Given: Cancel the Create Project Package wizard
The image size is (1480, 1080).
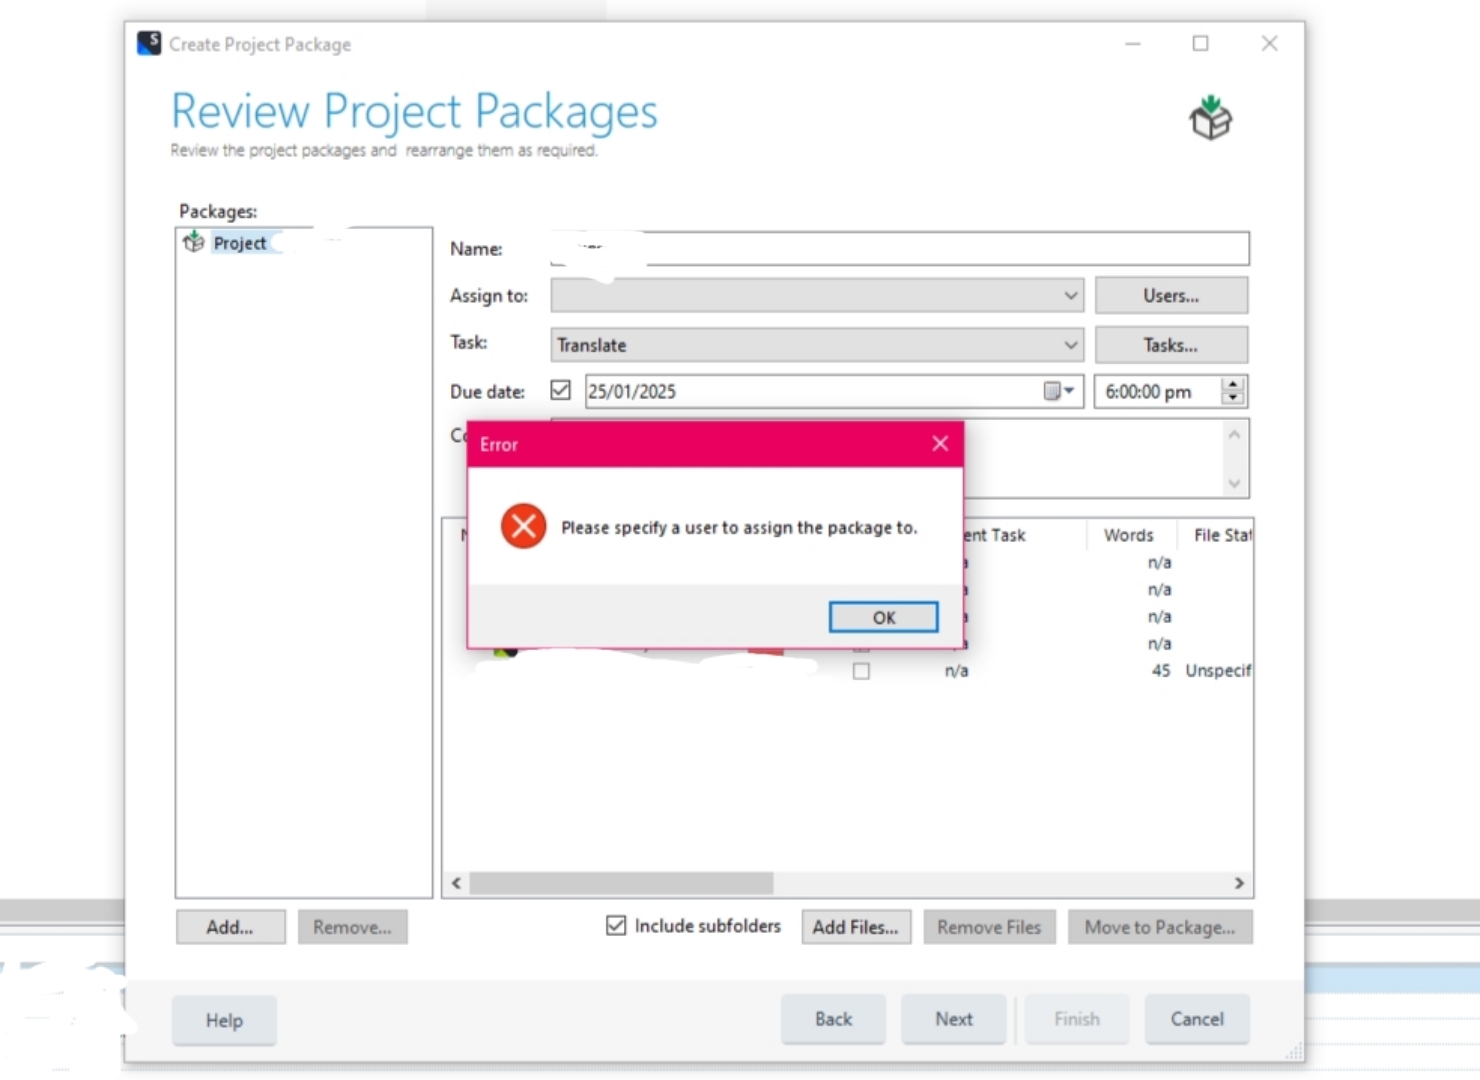Looking at the screenshot, I should coord(1197,1019).
